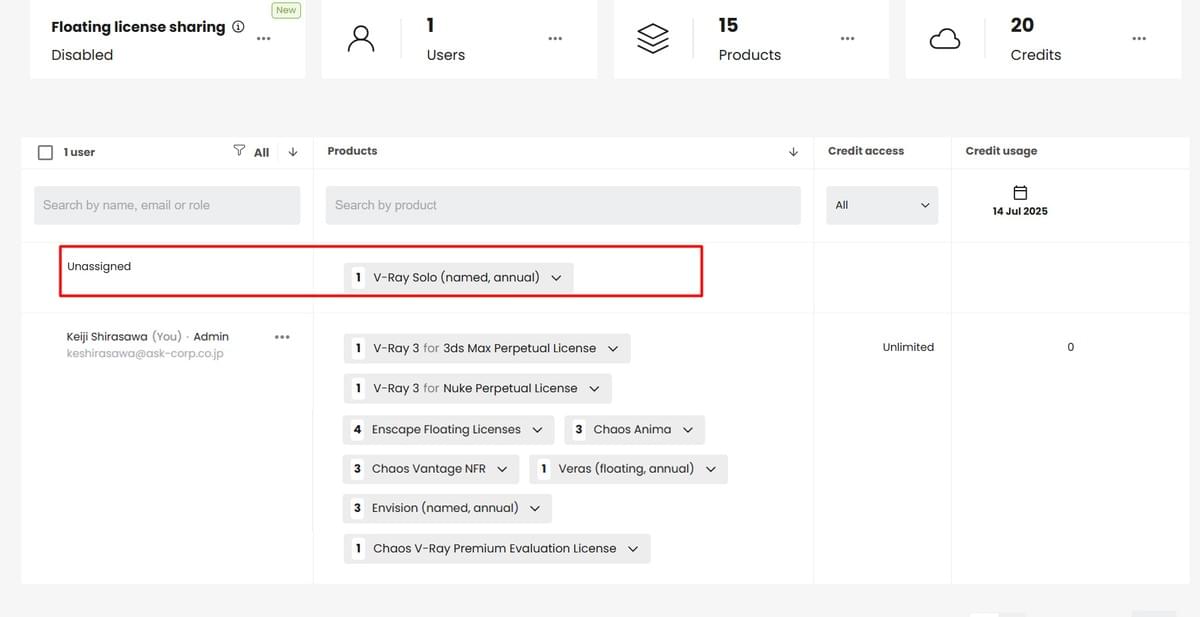The height and width of the screenshot is (617, 1200).
Task: Click the 'Credit access' column header
Action: pos(866,151)
